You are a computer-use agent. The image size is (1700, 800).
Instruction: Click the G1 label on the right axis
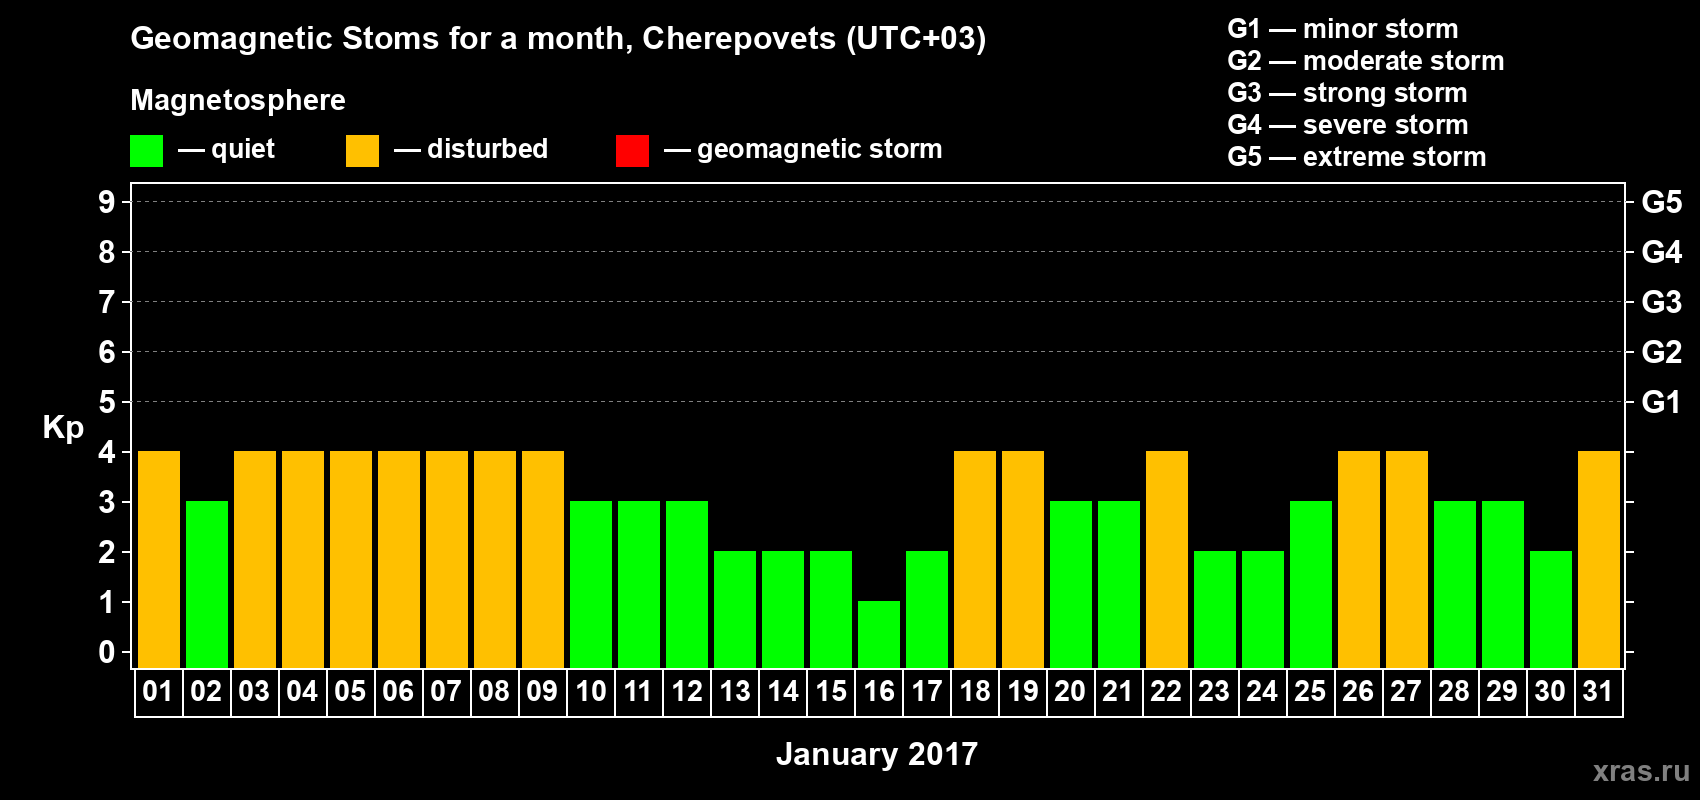pos(1661,402)
